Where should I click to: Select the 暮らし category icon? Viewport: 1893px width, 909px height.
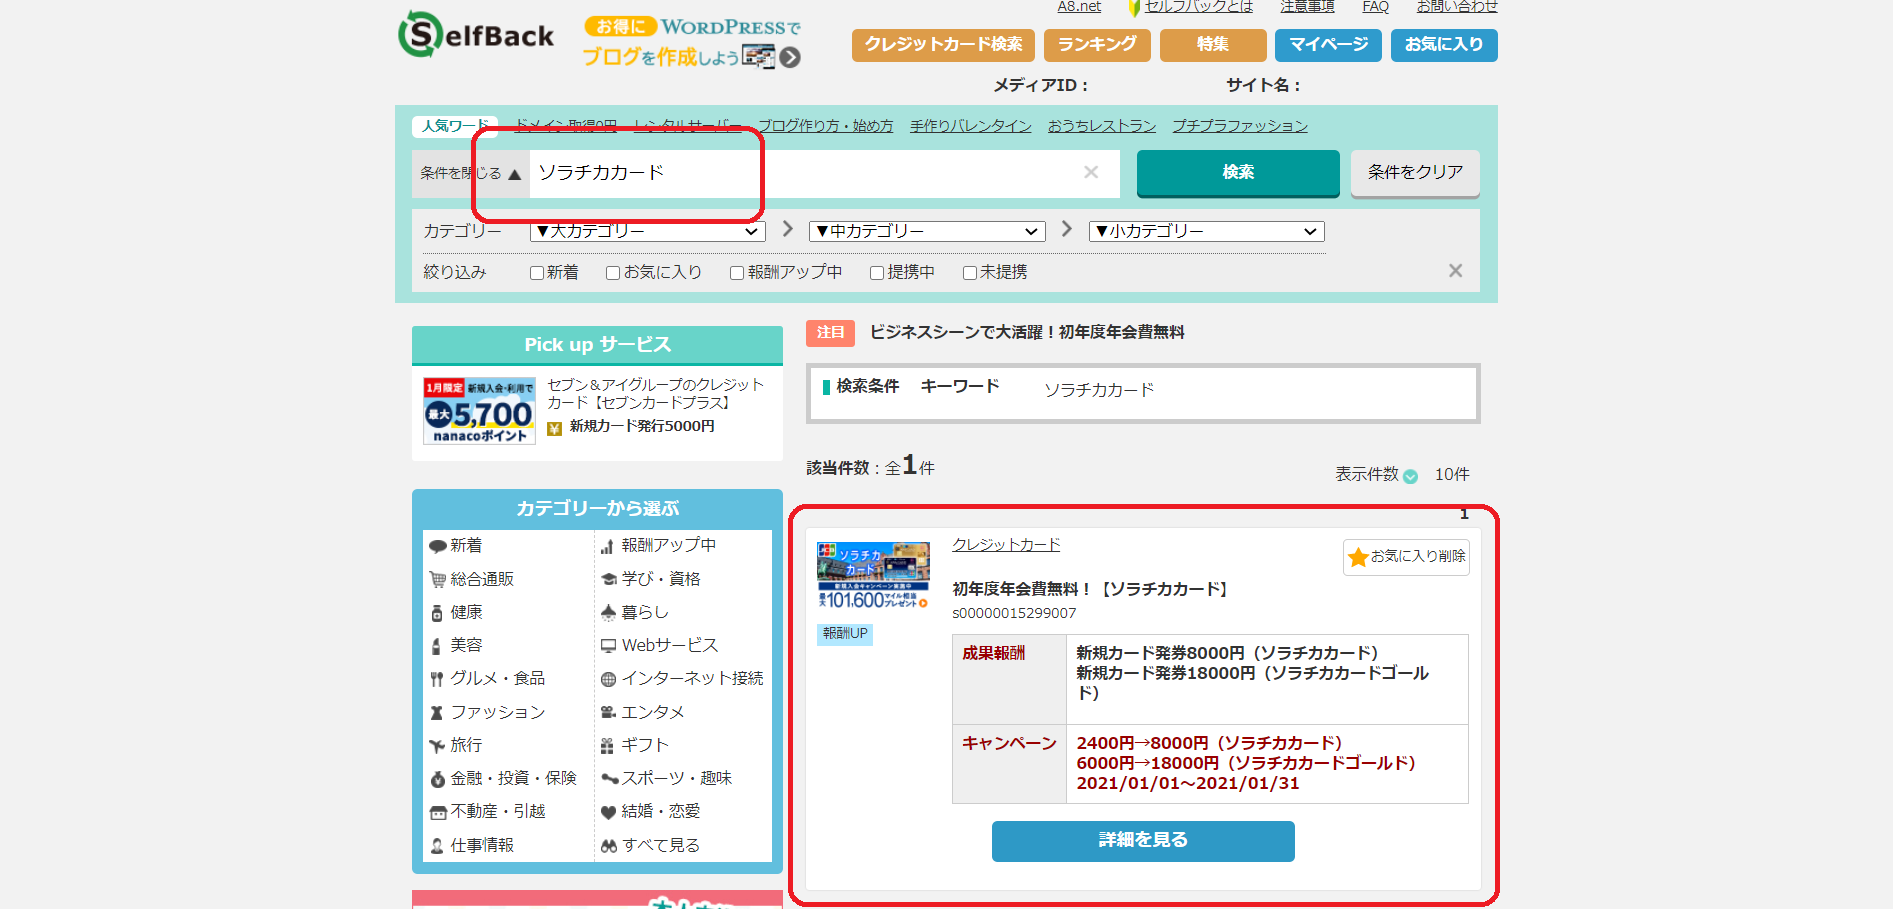608,613
